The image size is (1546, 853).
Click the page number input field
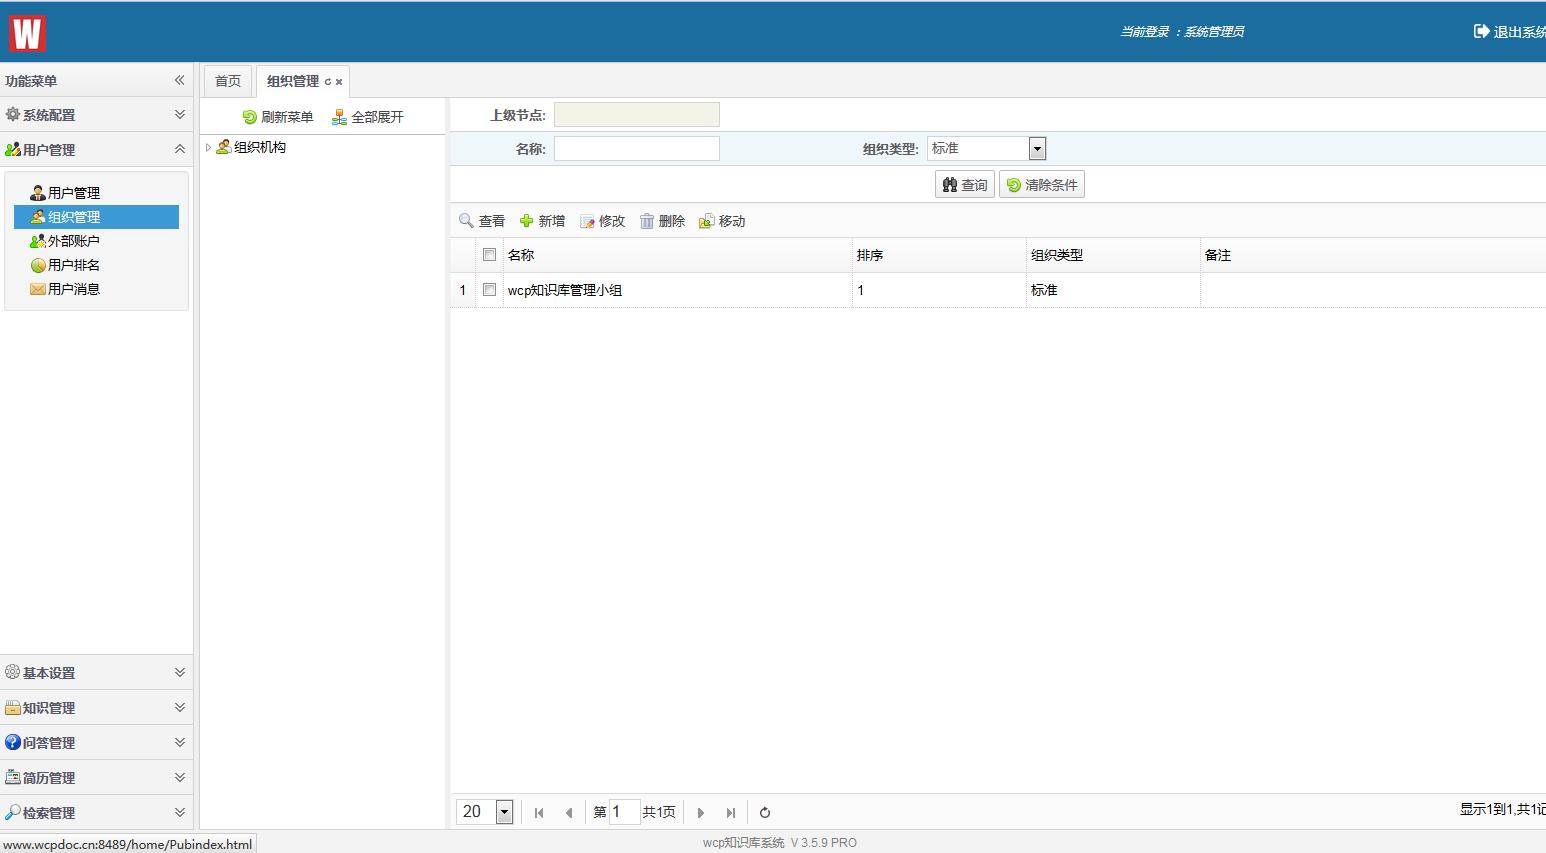click(624, 812)
